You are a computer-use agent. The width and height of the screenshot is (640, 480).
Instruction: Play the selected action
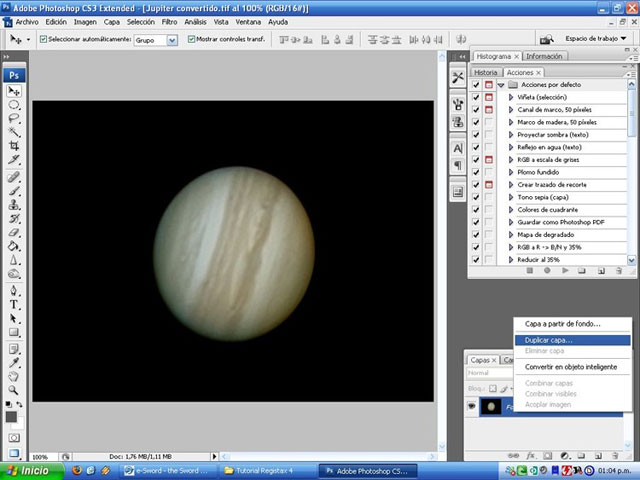pos(565,271)
